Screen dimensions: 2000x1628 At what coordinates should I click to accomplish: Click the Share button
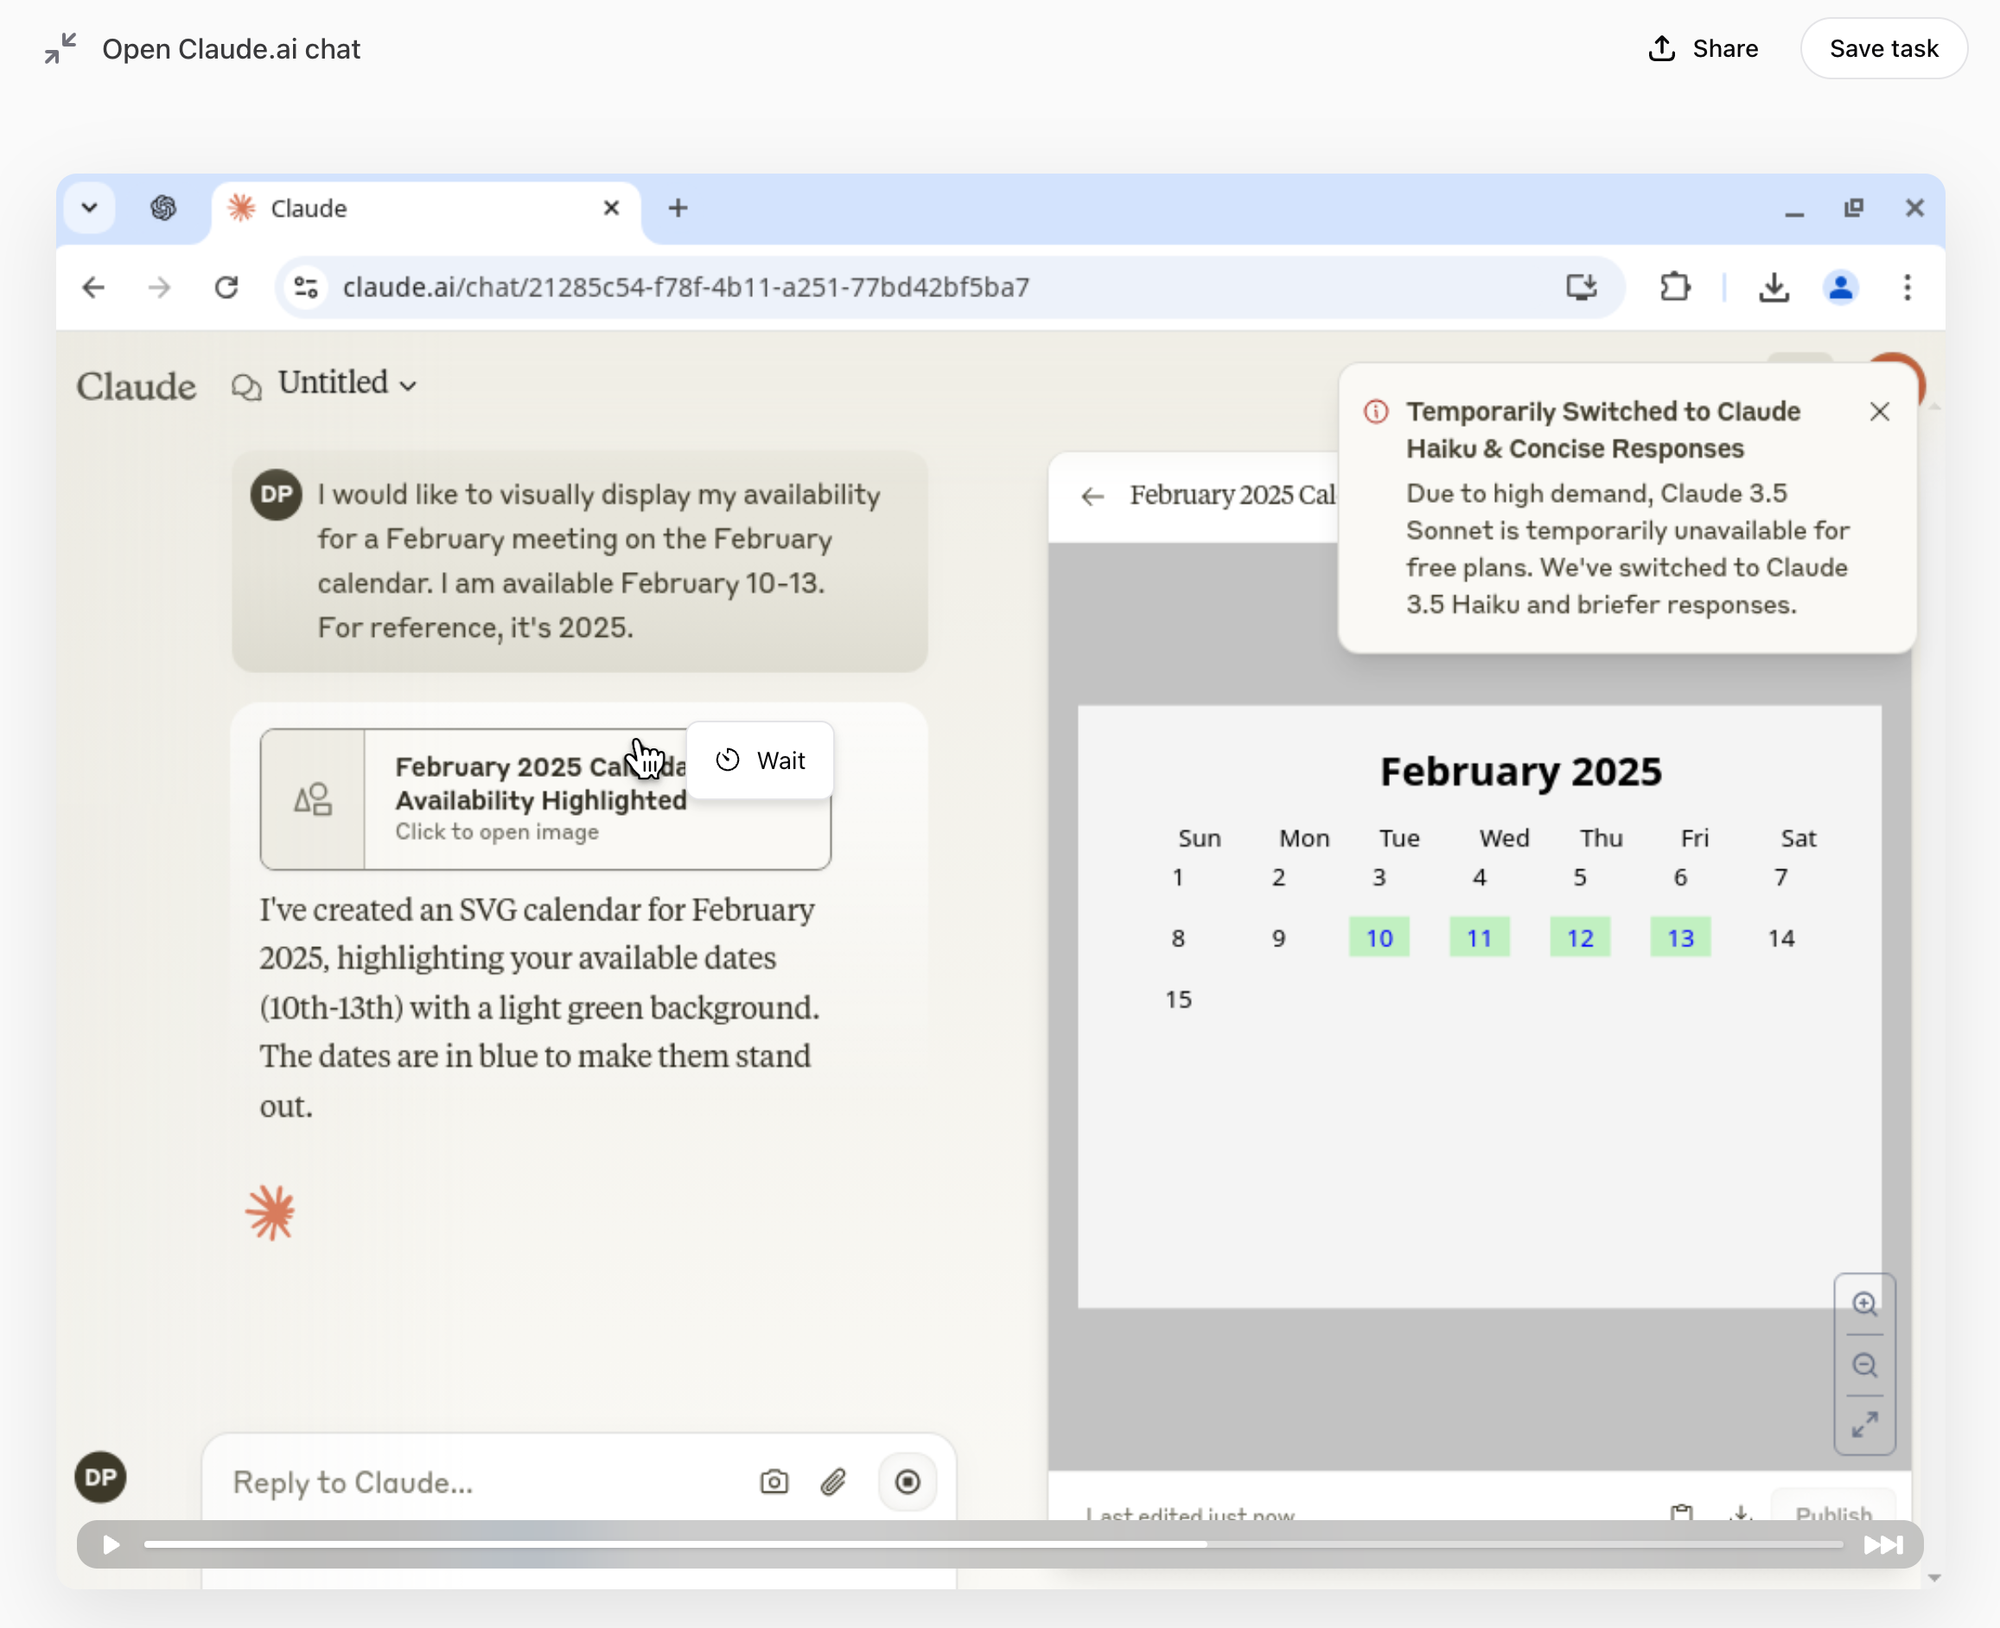(x=1703, y=48)
